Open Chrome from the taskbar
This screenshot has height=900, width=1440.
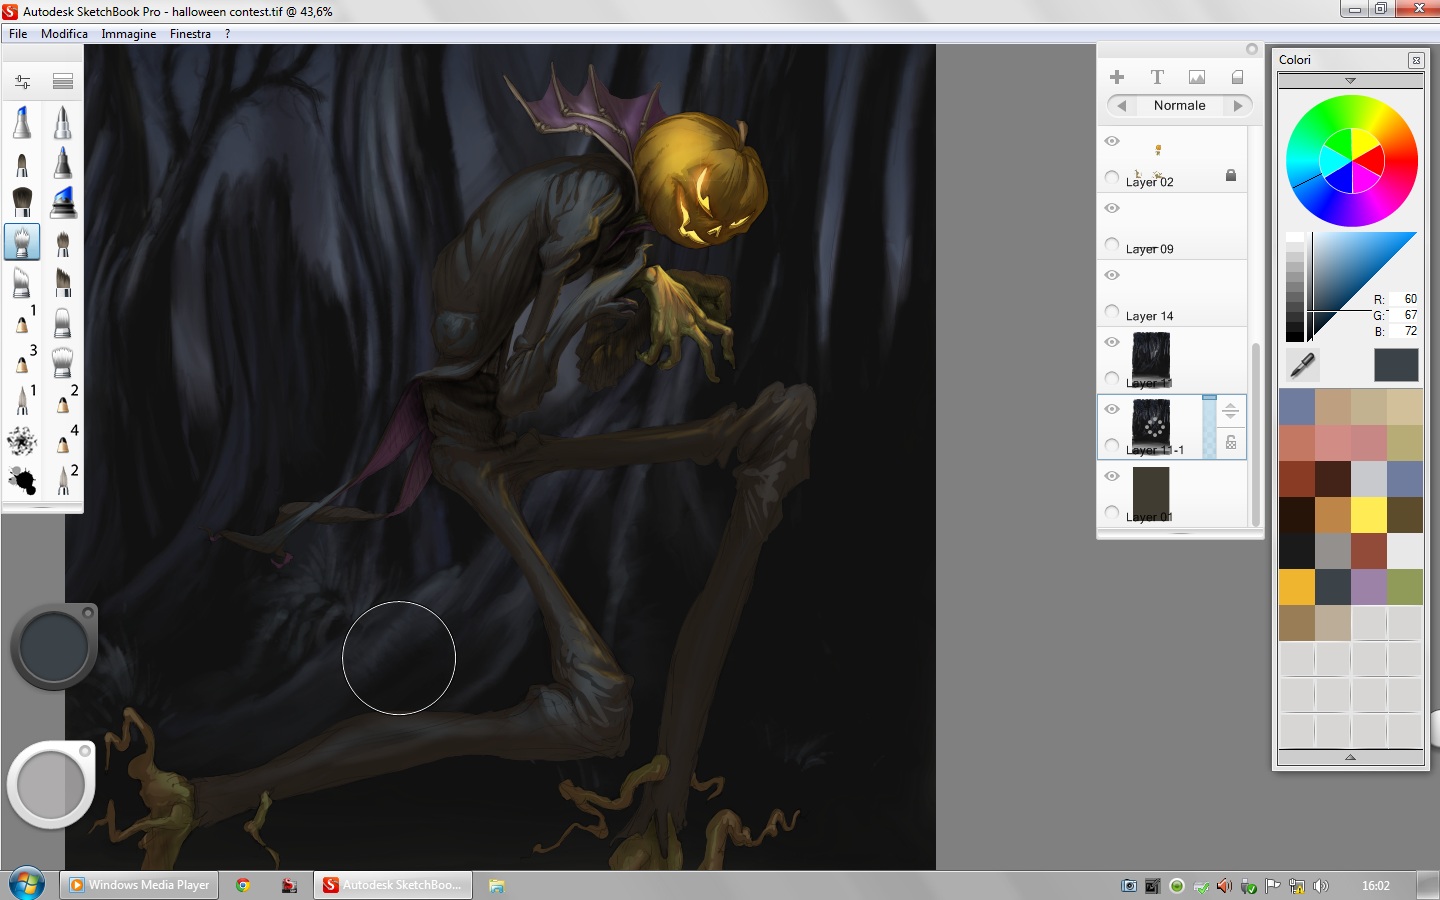click(242, 885)
